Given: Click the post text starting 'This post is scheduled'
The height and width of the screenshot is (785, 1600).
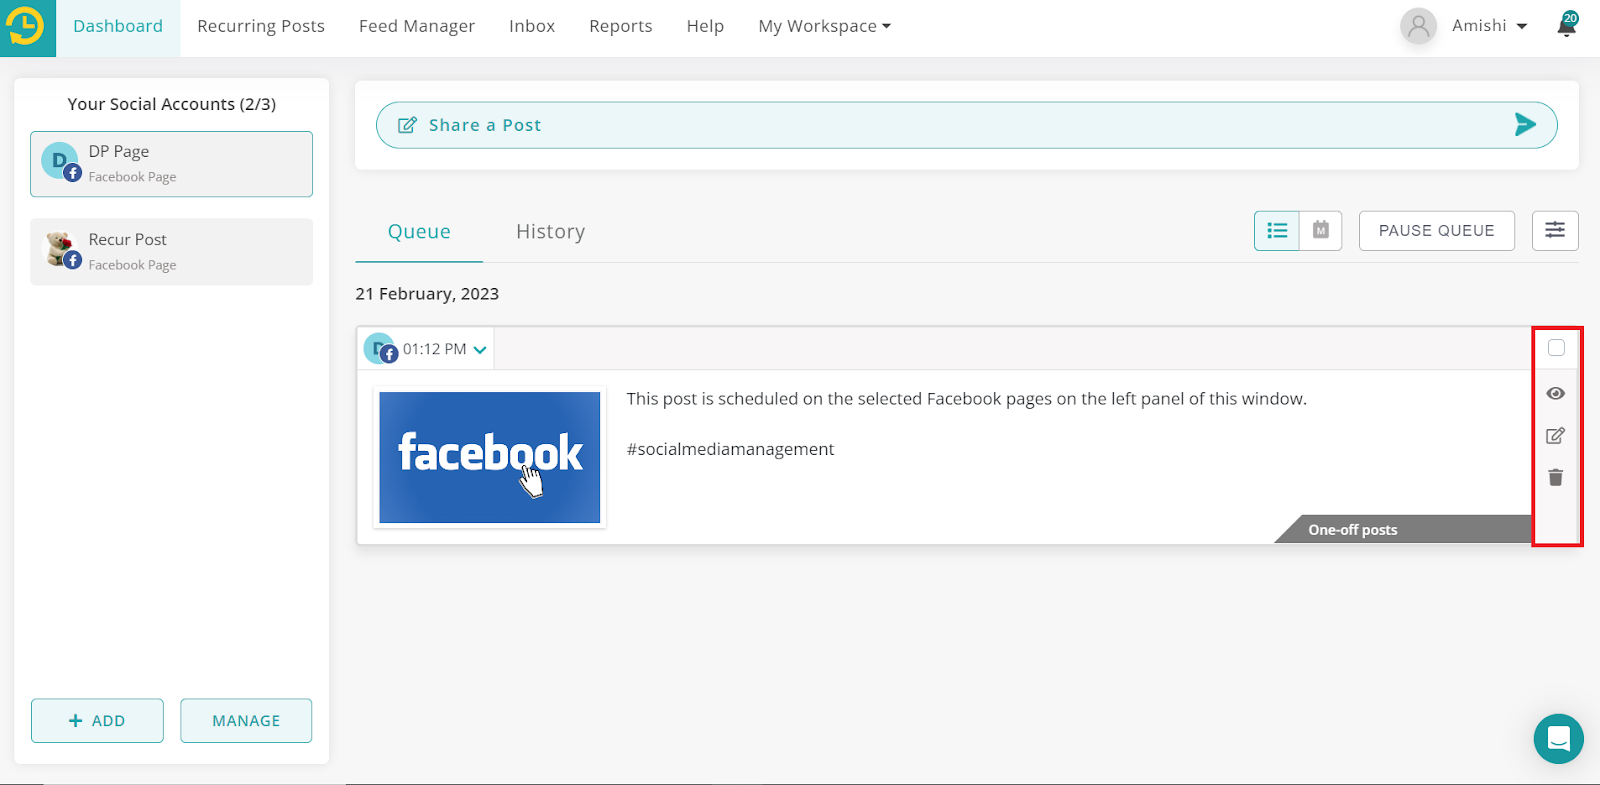Looking at the screenshot, I should coord(967,399).
